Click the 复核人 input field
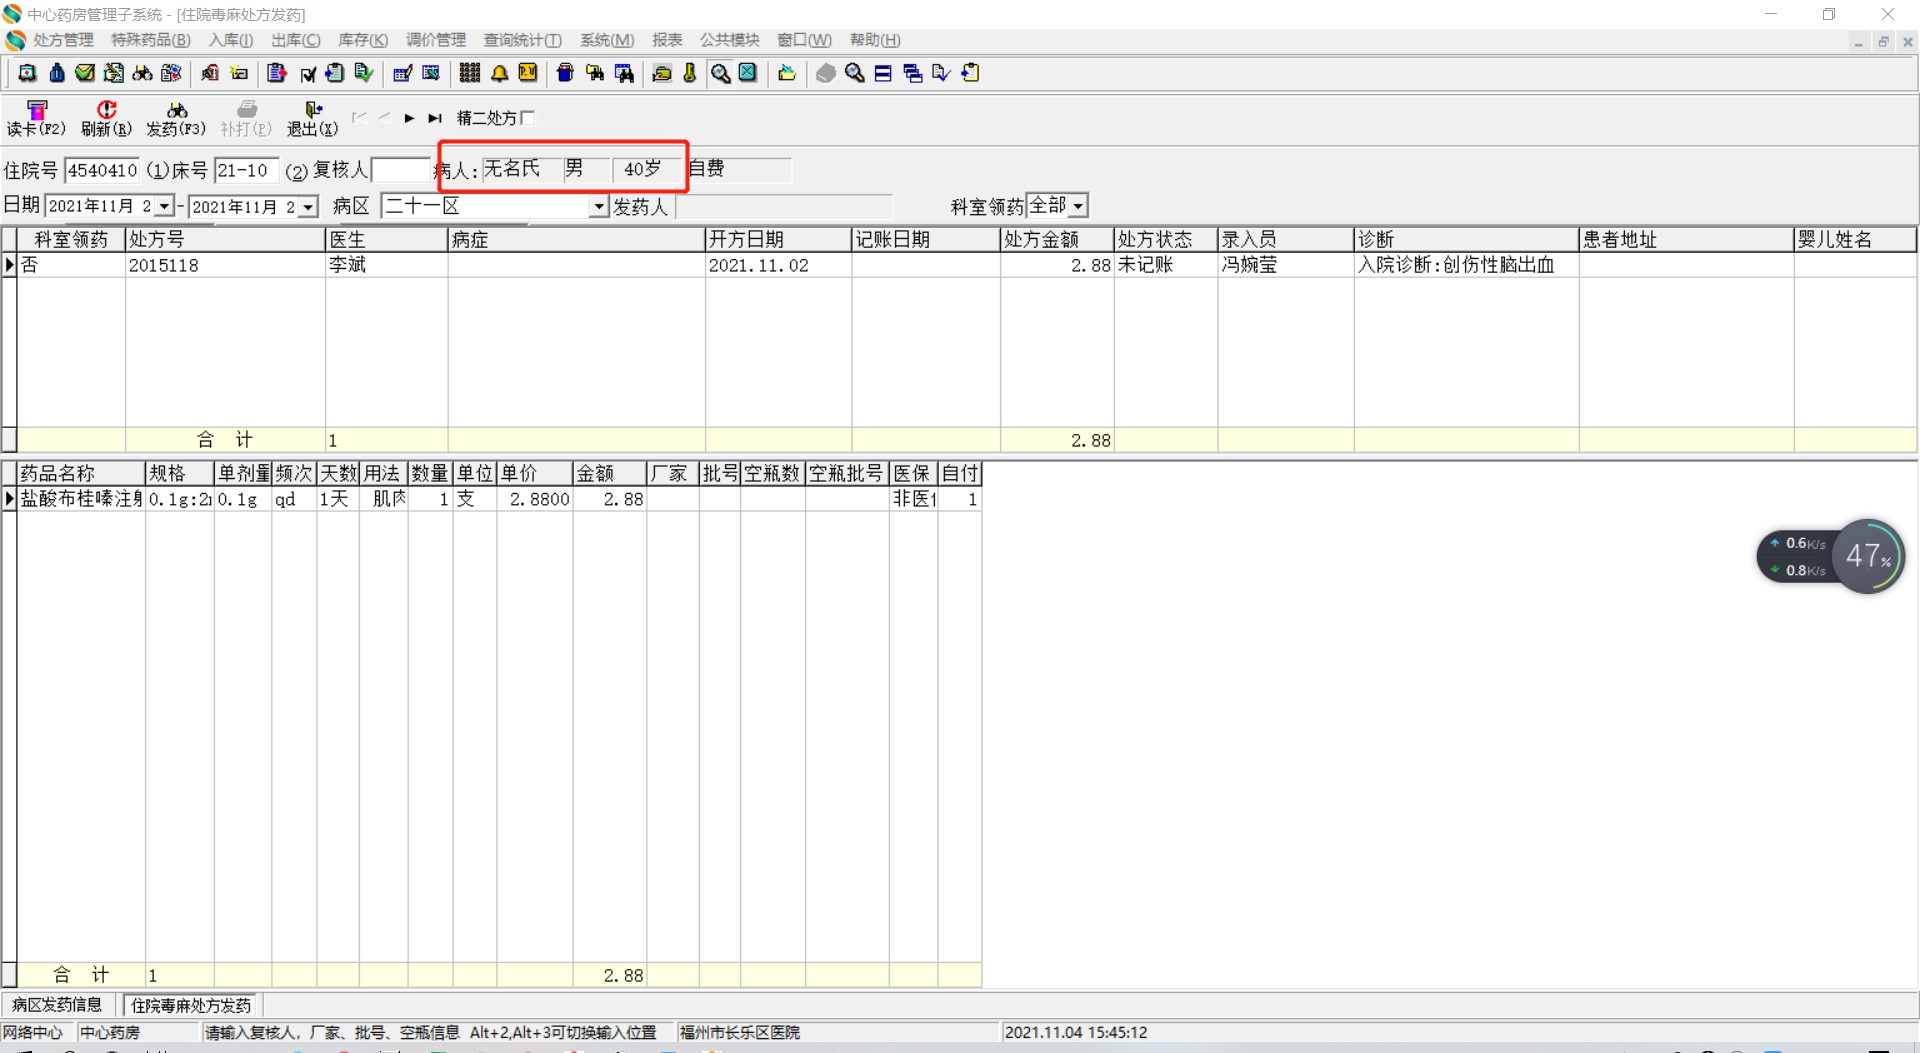The height and width of the screenshot is (1053, 1920). click(401, 170)
